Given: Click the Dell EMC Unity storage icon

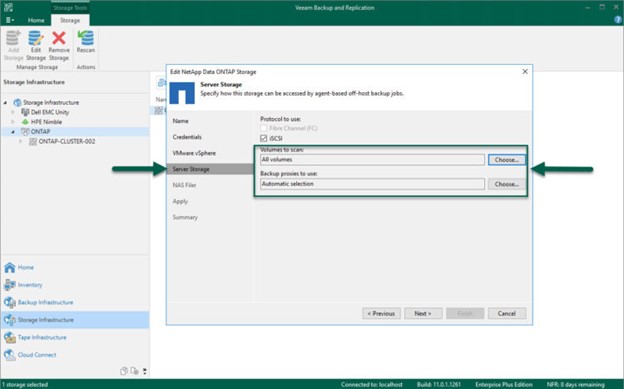Looking at the screenshot, I should click(x=25, y=112).
